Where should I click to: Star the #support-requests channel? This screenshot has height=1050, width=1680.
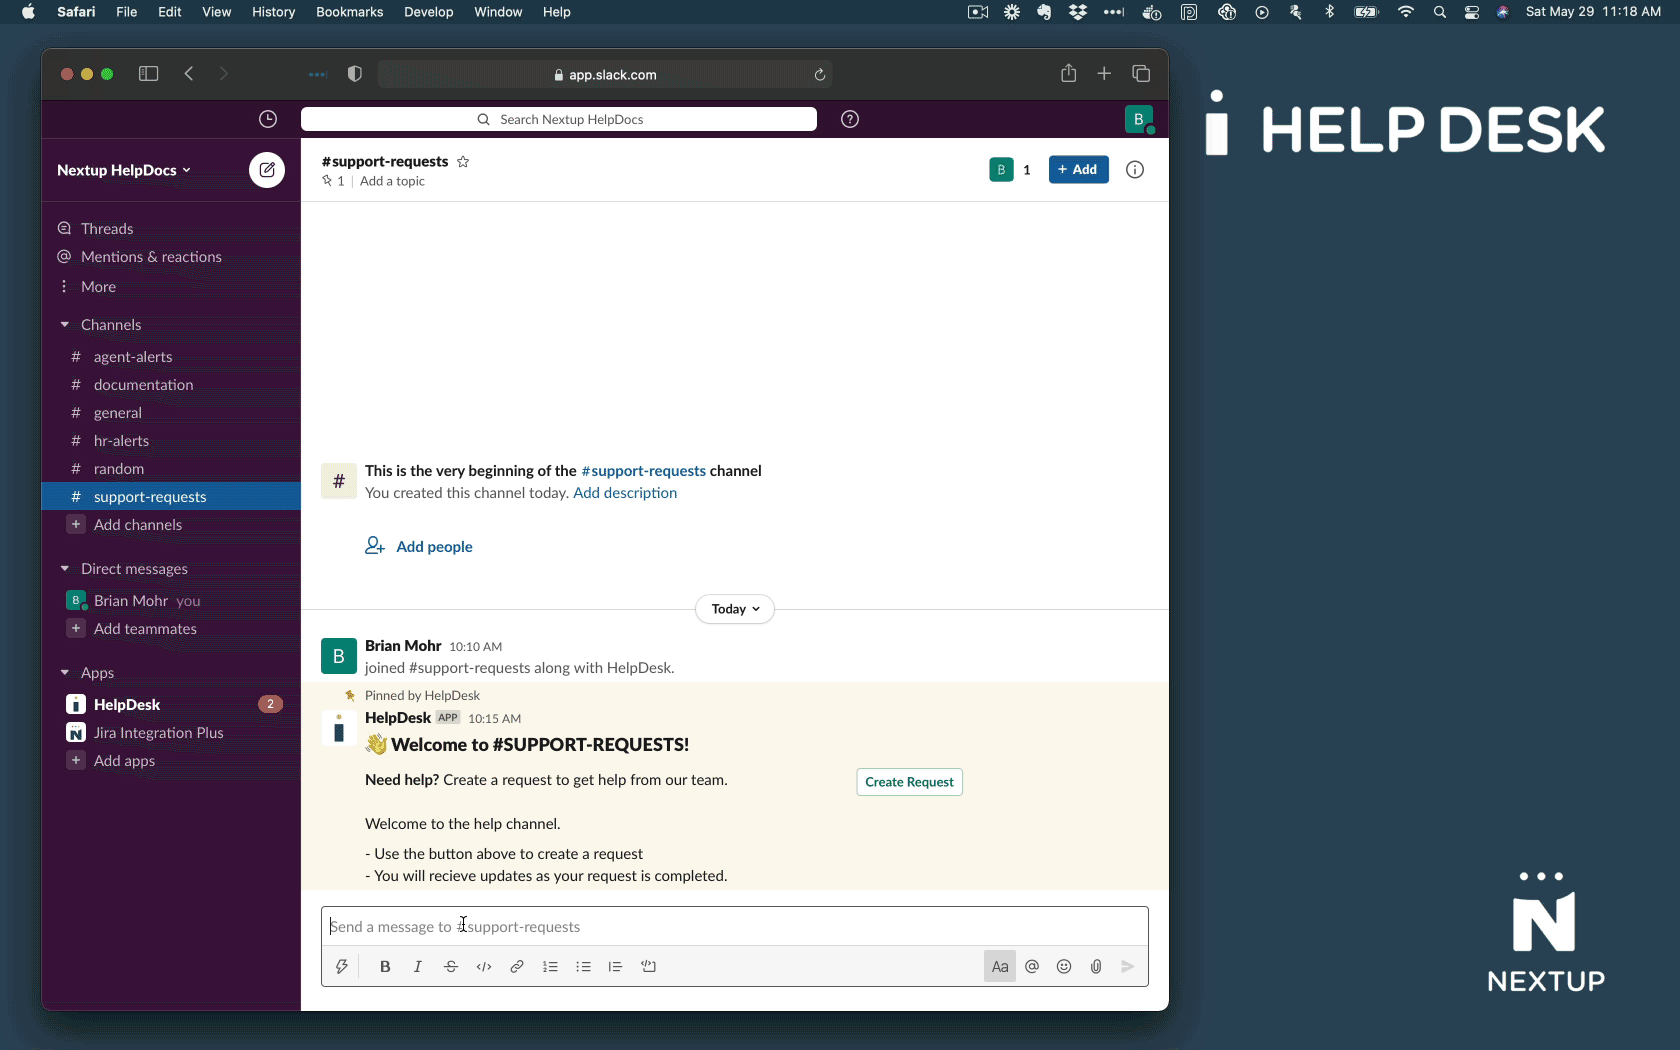[463, 162]
